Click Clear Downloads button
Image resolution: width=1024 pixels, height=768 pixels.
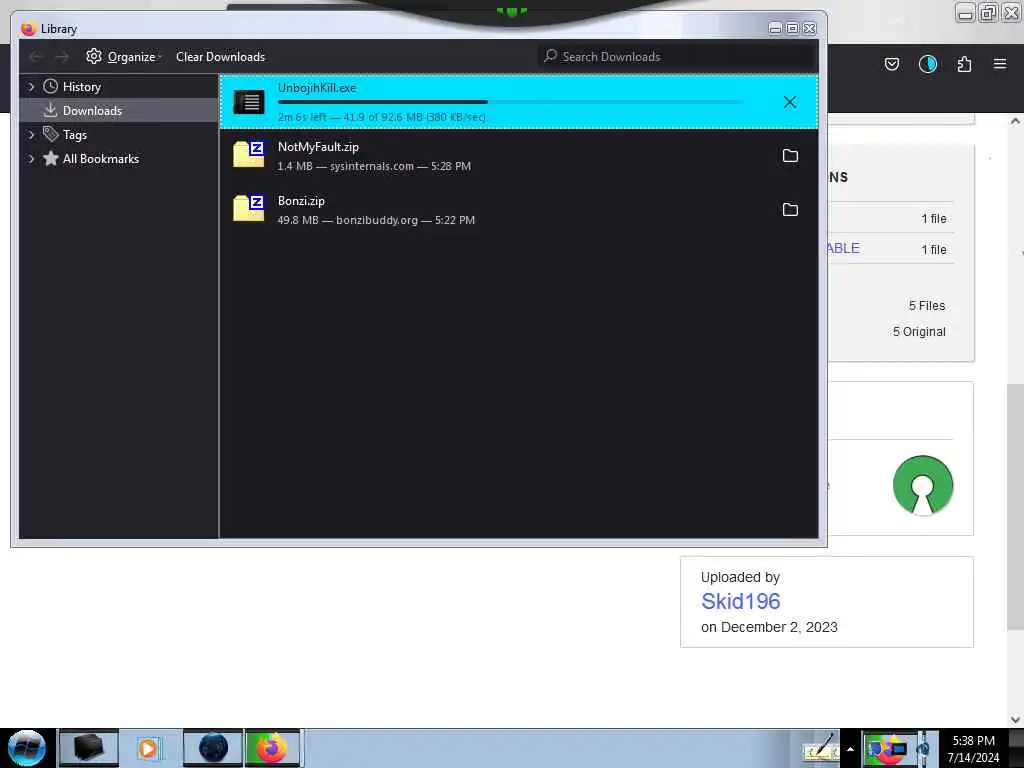pyautogui.click(x=221, y=57)
